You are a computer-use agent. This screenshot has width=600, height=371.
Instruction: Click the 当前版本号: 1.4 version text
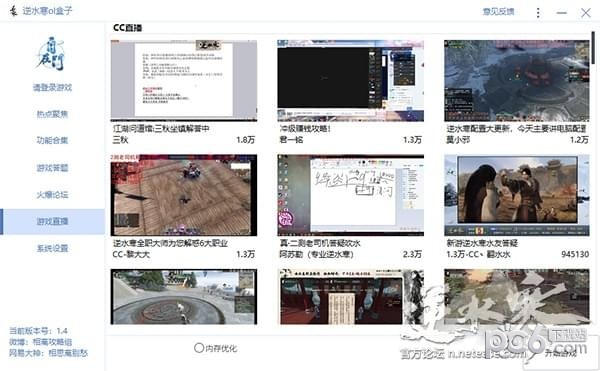tap(38, 331)
